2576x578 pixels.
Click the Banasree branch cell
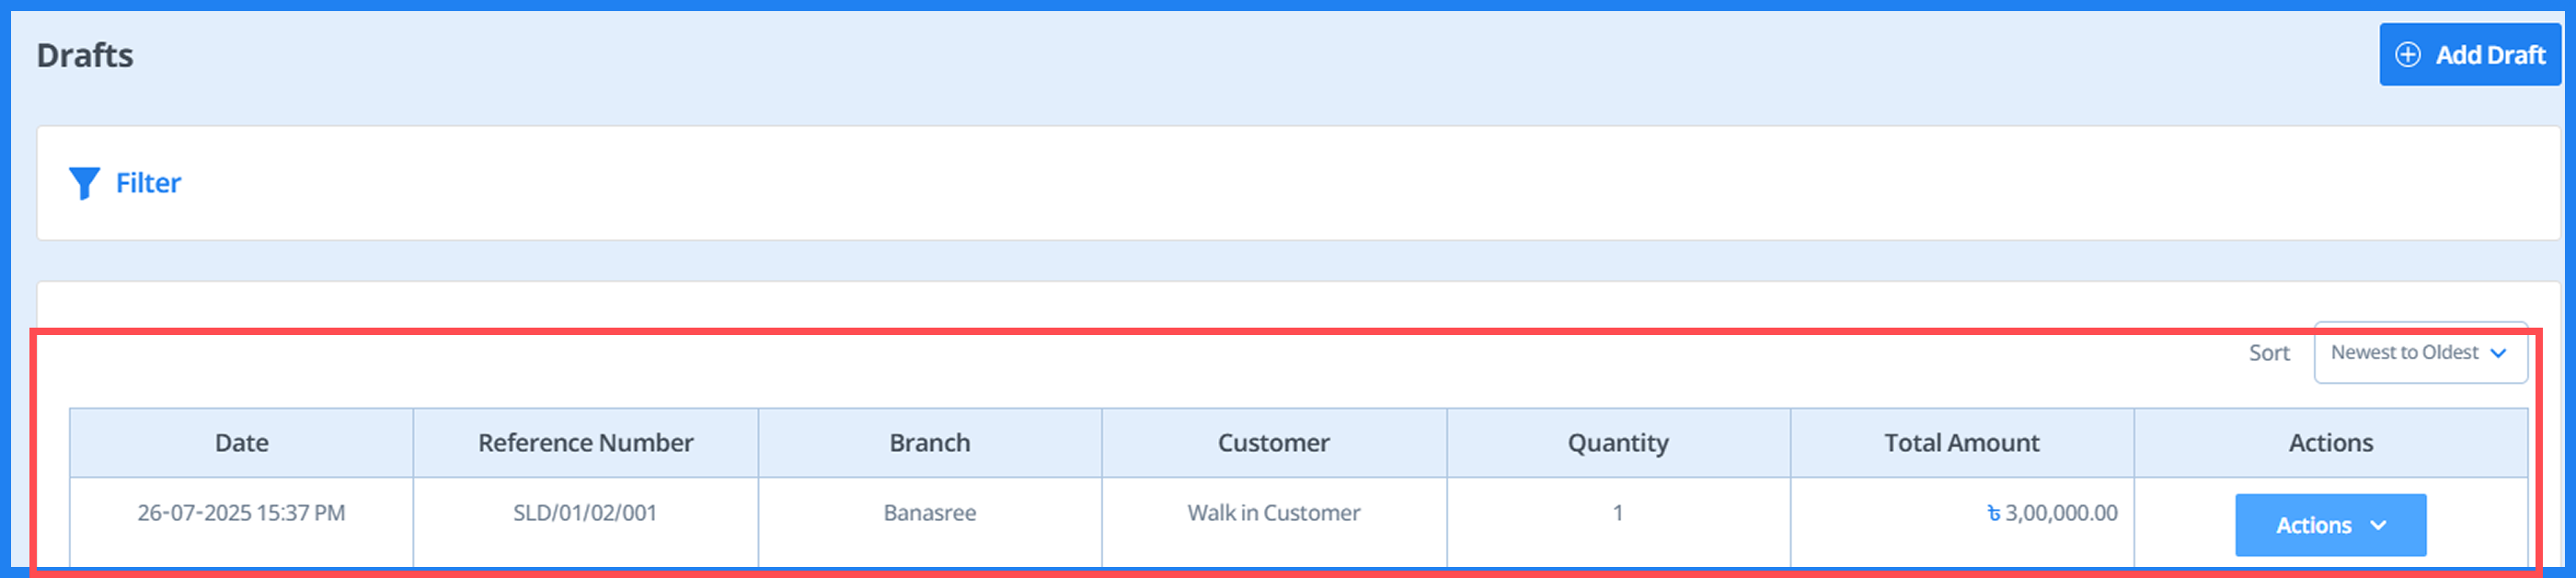tap(929, 512)
